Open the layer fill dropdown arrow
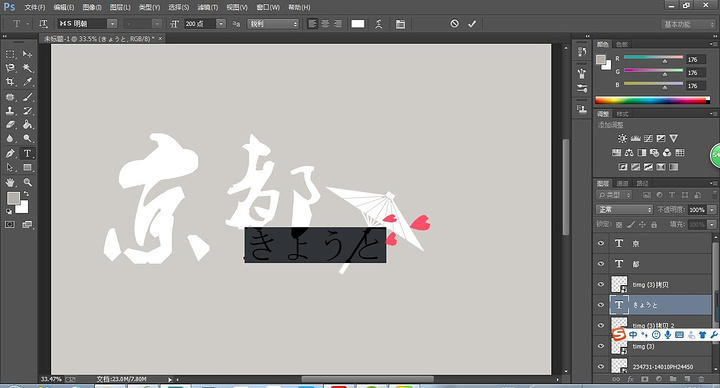 tap(712, 225)
